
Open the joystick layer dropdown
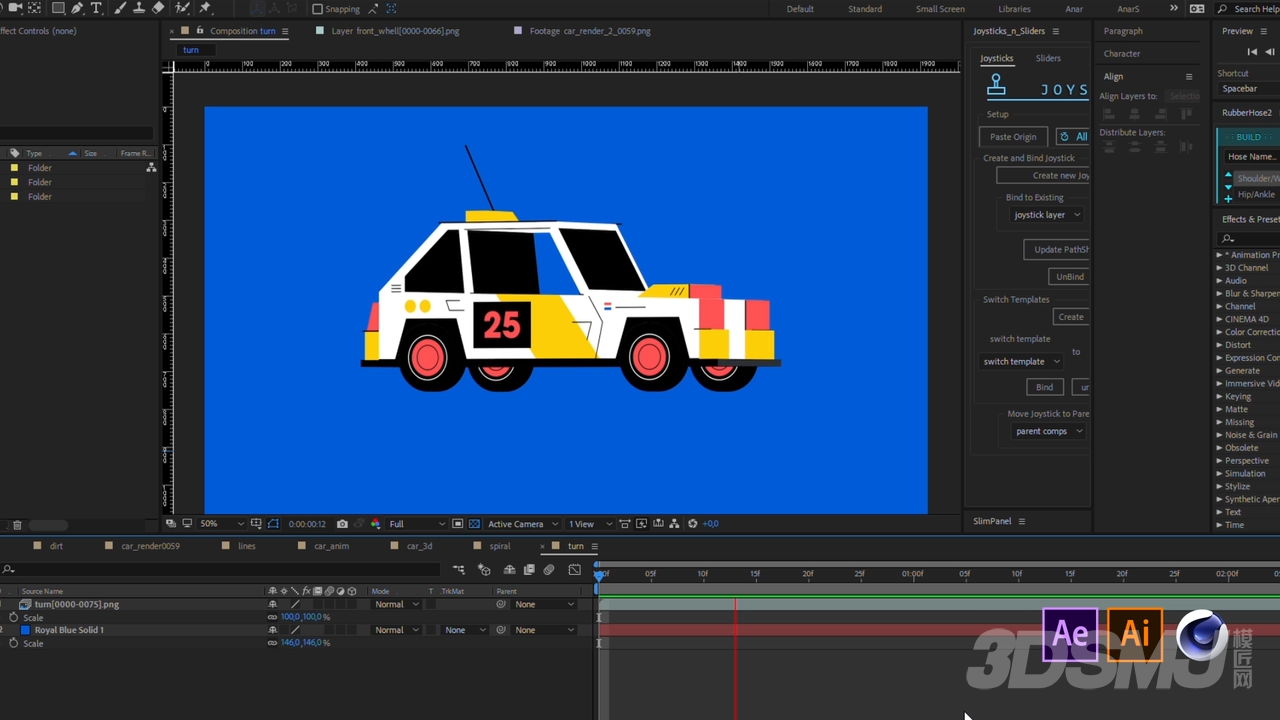(x=1045, y=215)
